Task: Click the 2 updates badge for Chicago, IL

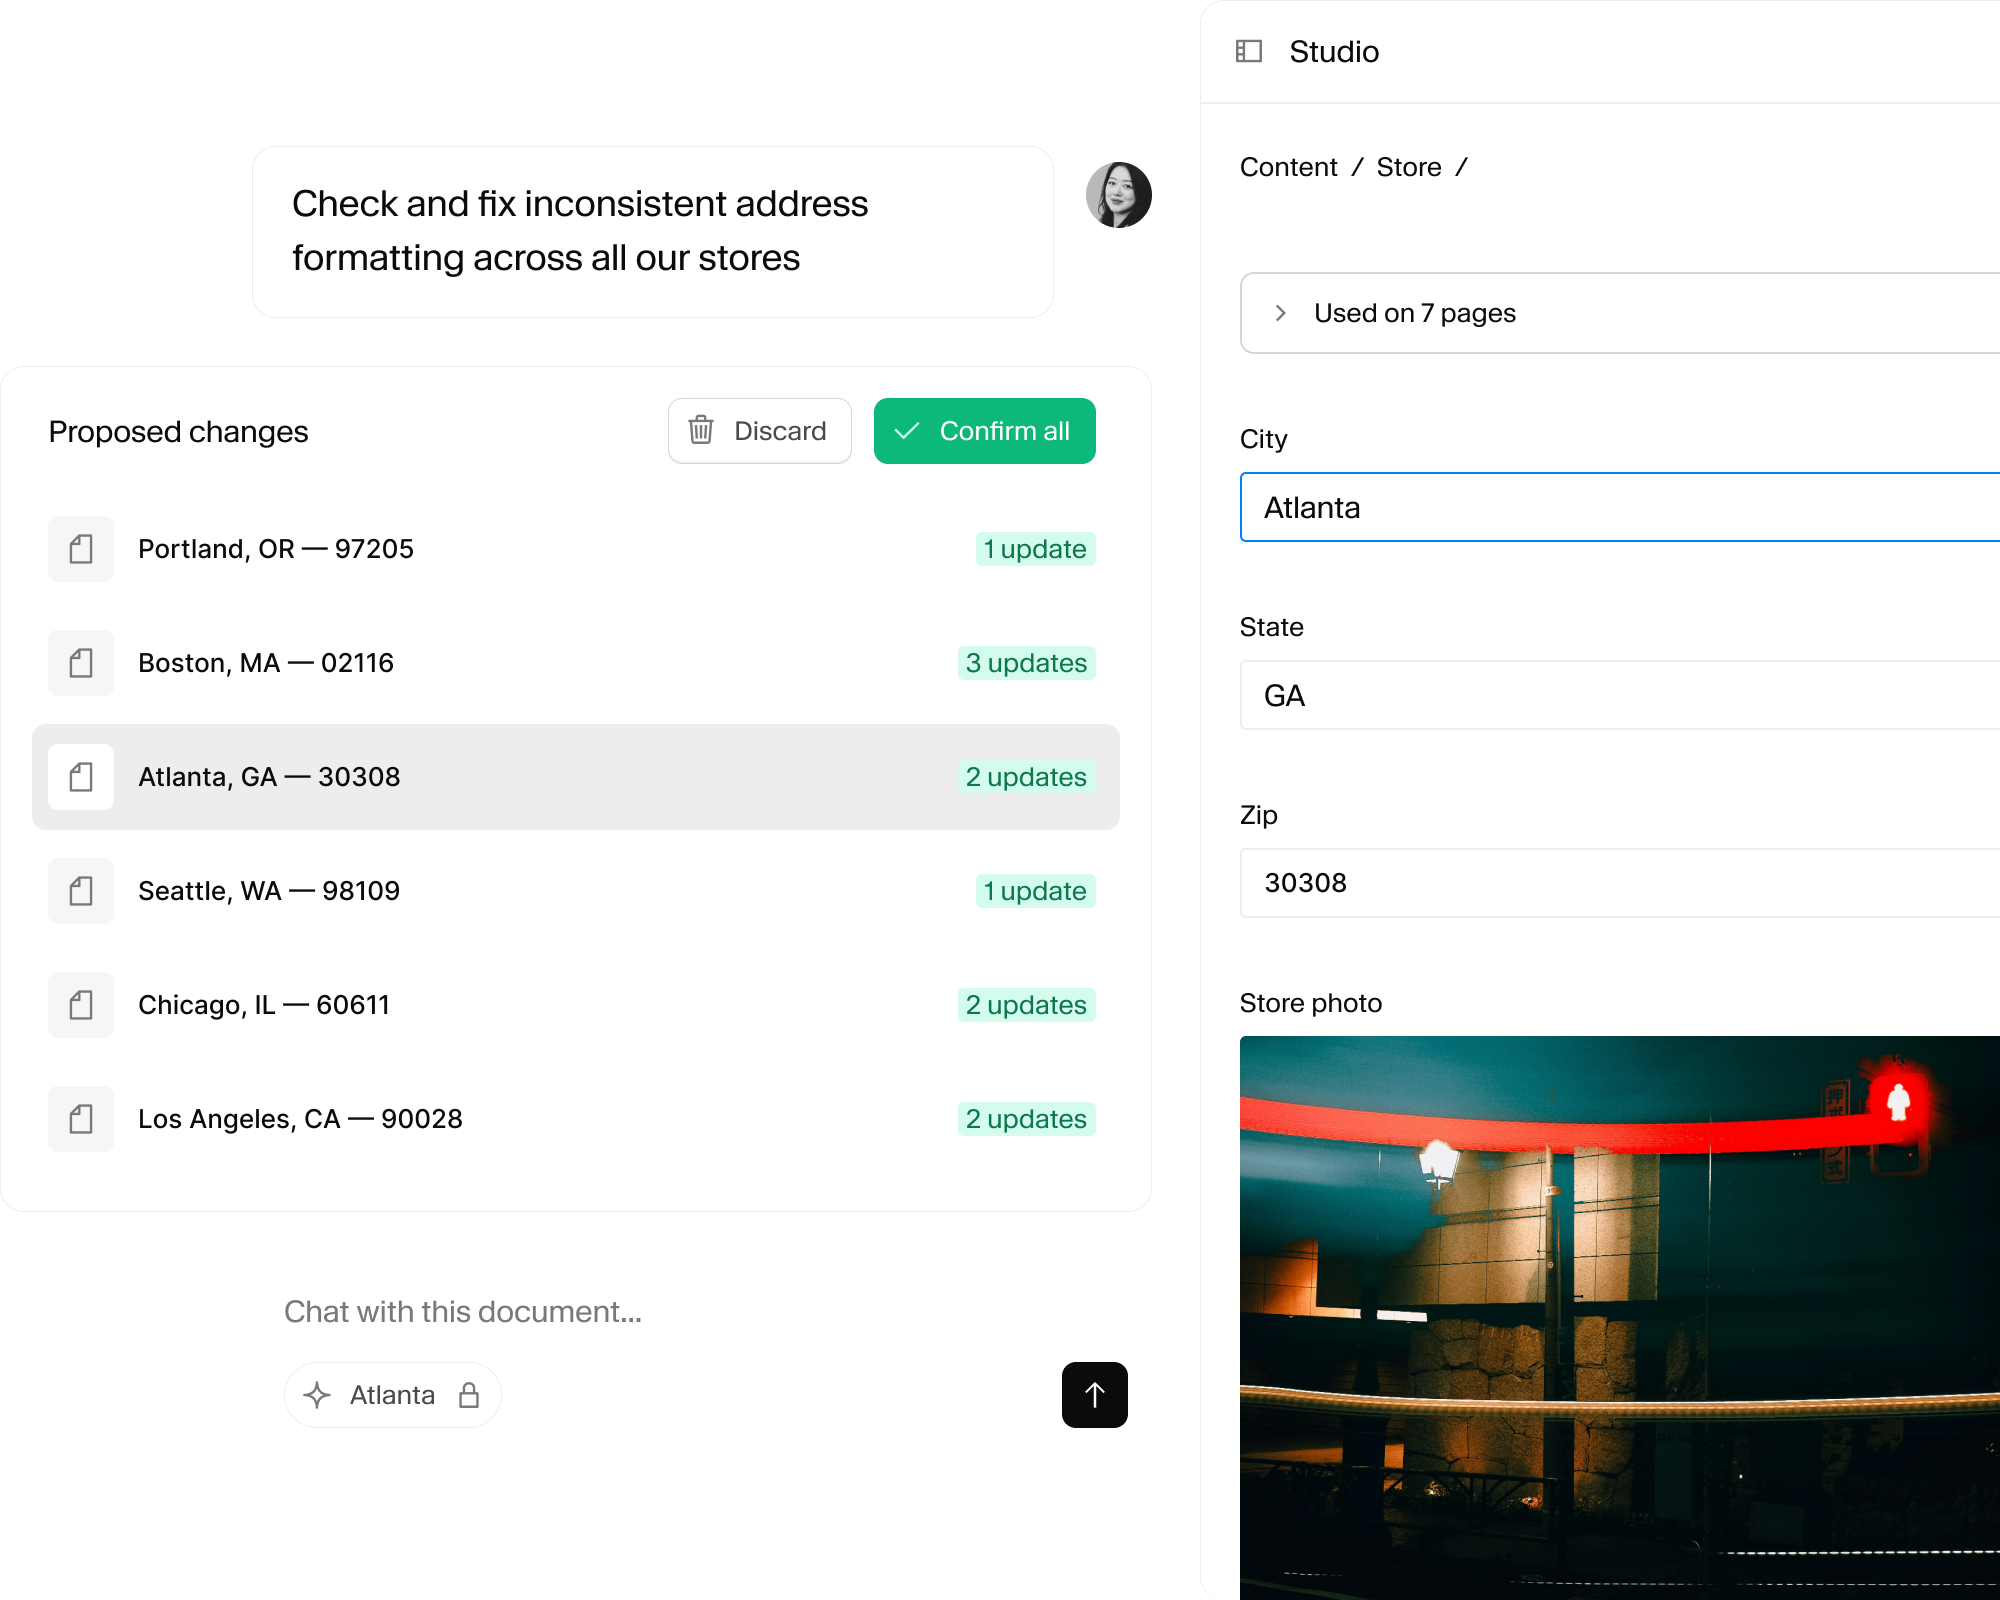Action: pyautogui.click(x=1025, y=1005)
